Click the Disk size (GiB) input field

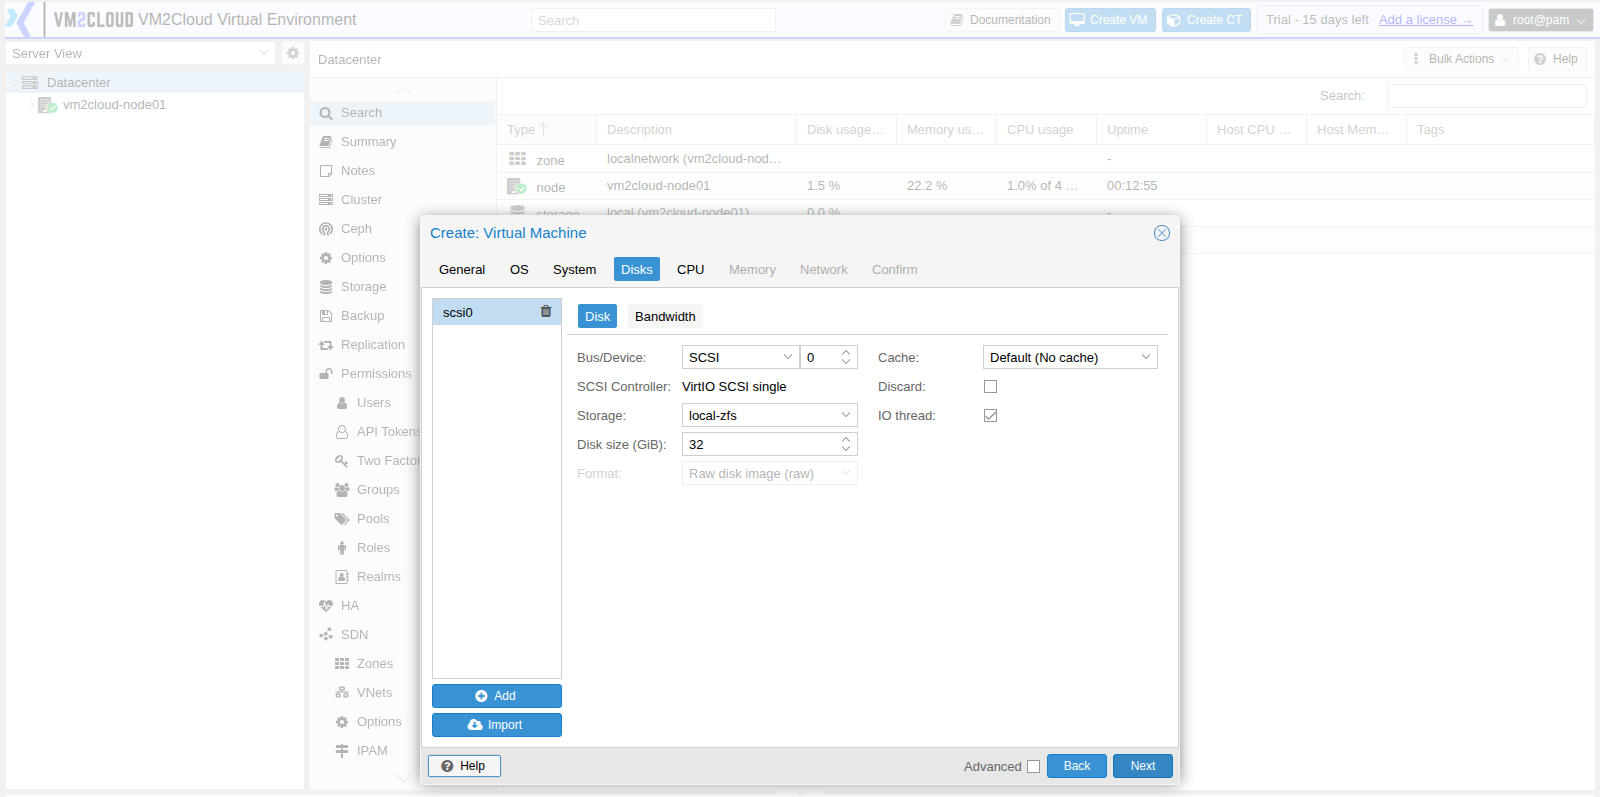pos(761,444)
